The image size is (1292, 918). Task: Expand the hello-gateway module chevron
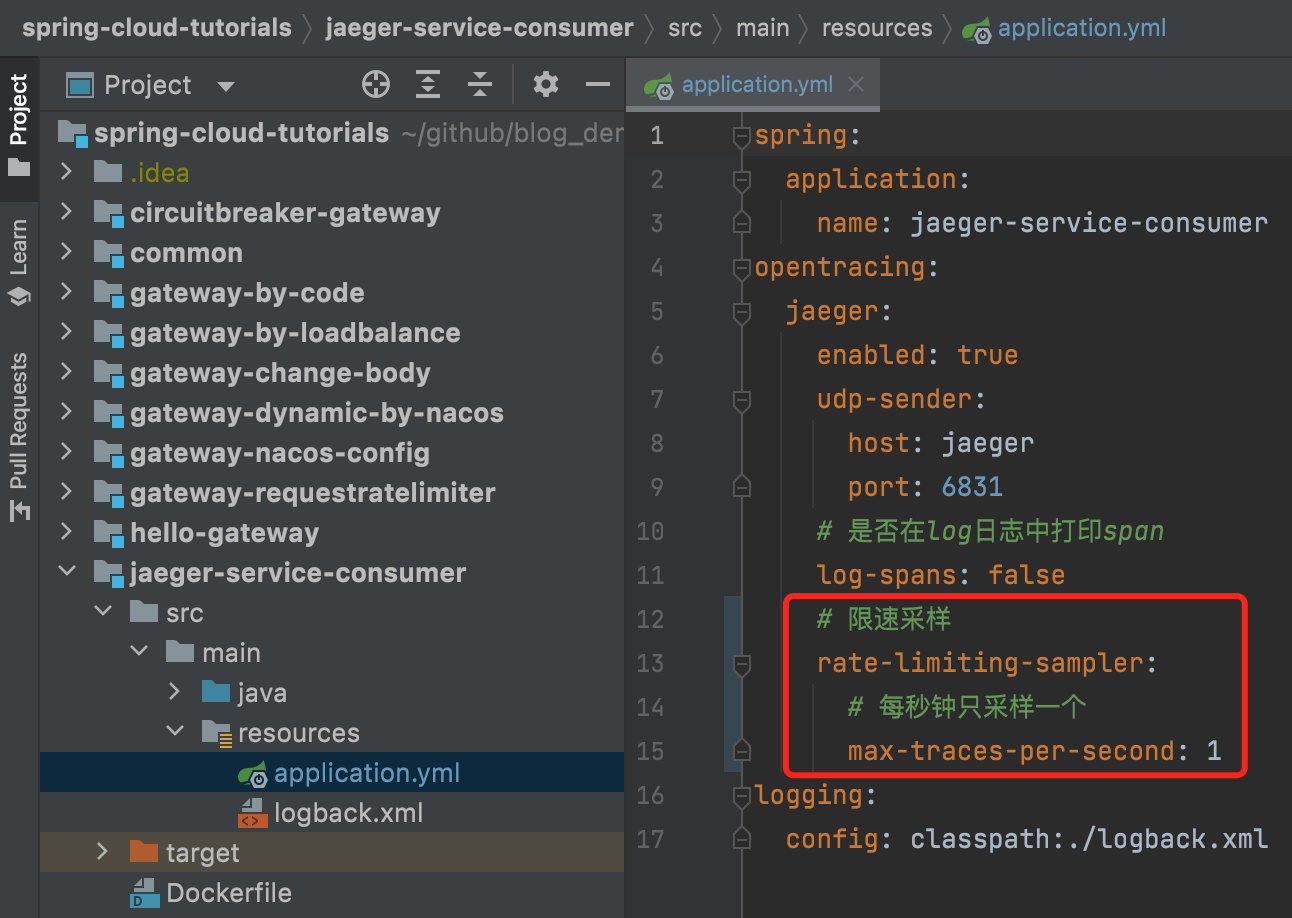(66, 532)
